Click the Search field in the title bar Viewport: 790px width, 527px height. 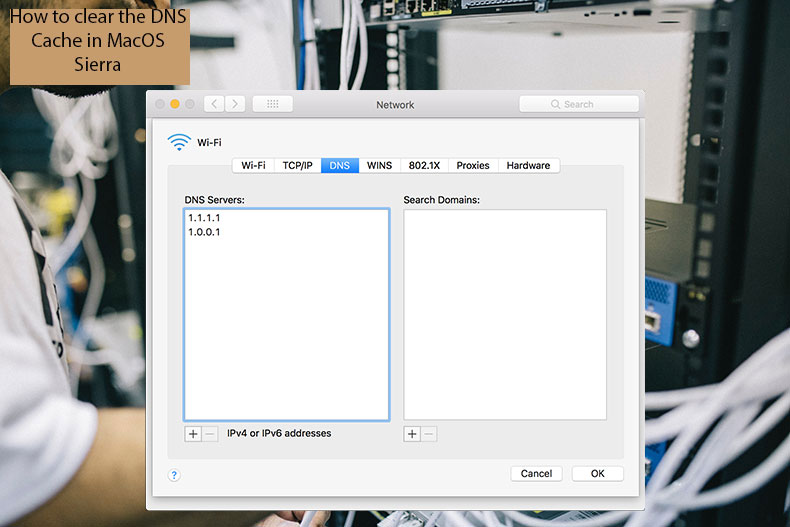(579, 104)
